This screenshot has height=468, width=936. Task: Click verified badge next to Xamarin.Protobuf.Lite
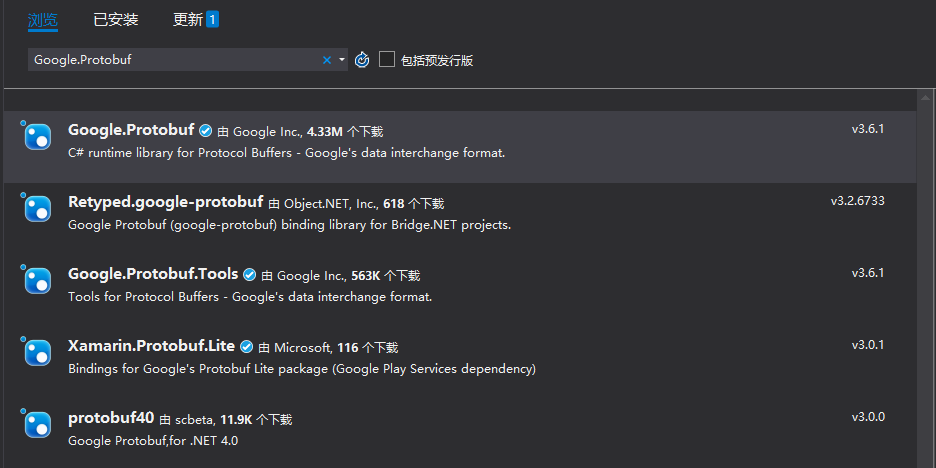pyautogui.click(x=247, y=346)
